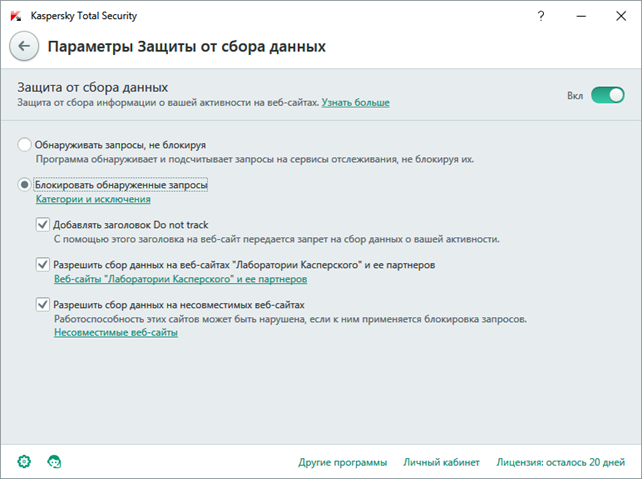Click the Программа обнаруживает и подсчитывает description
Image resolution: width=642 pixels, height=479 pixels.
[255, 159]
